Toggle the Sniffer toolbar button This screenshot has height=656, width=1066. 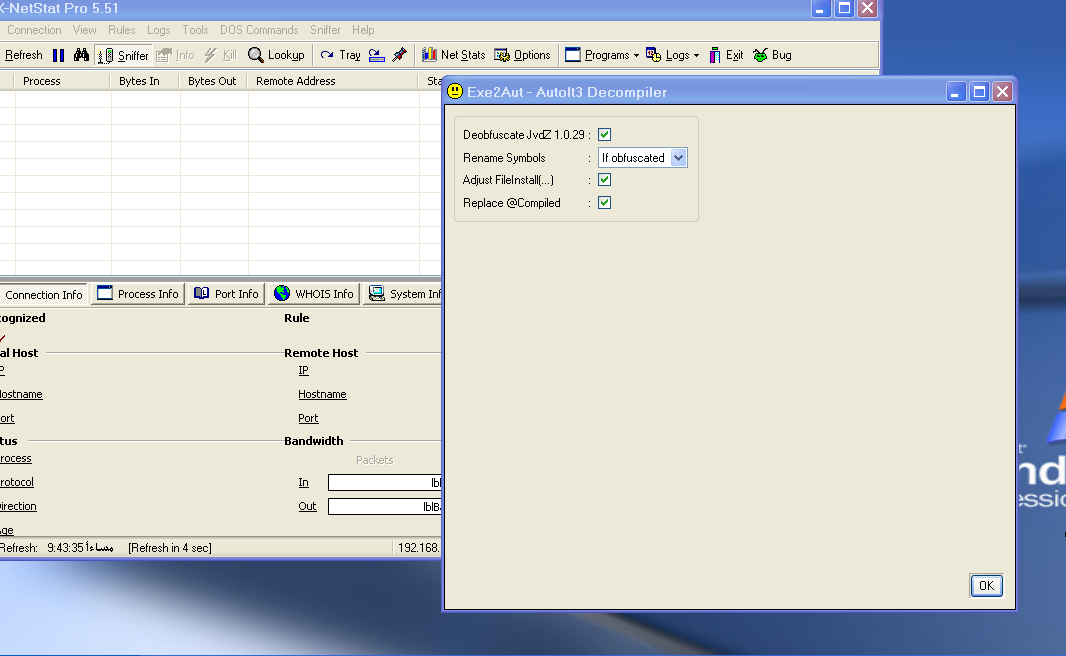pyautogui.click(x=124, y=55)
